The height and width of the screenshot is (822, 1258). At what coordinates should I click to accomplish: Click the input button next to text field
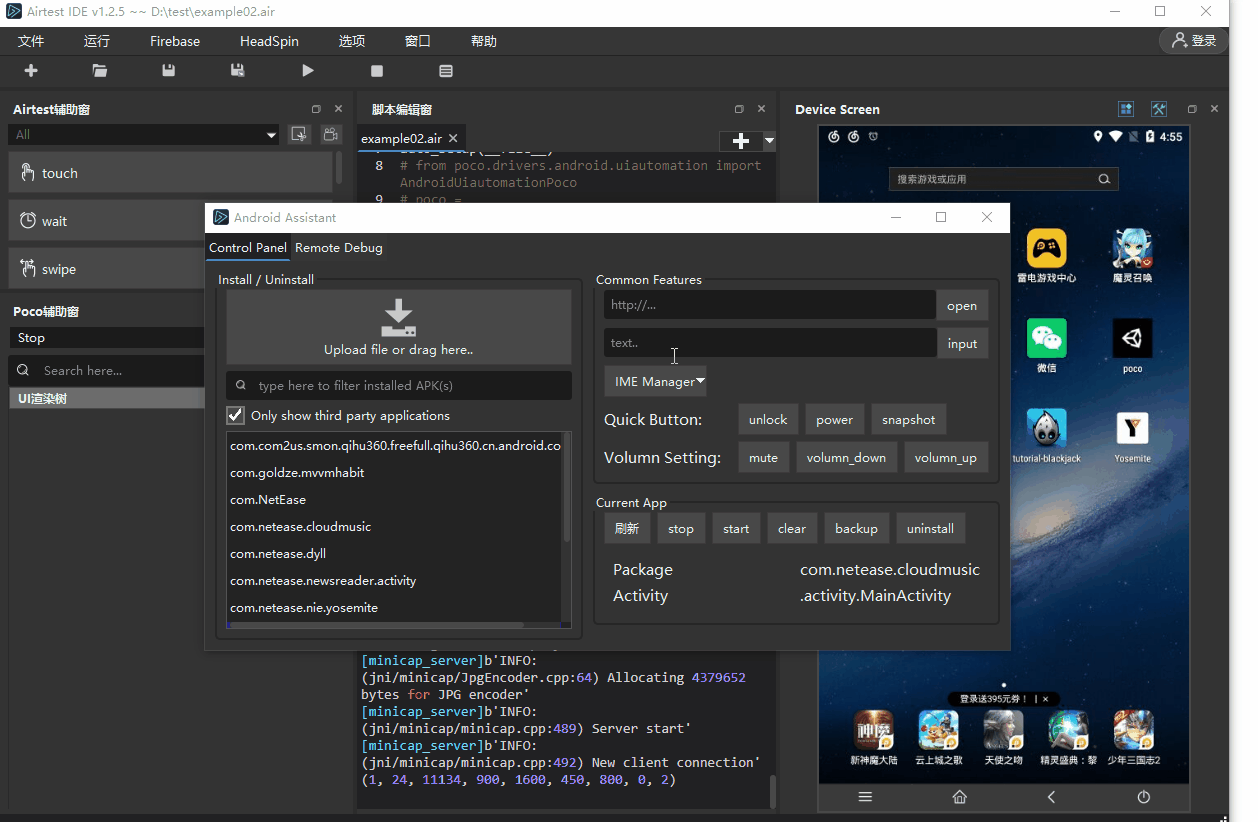(x=962, y=344)
